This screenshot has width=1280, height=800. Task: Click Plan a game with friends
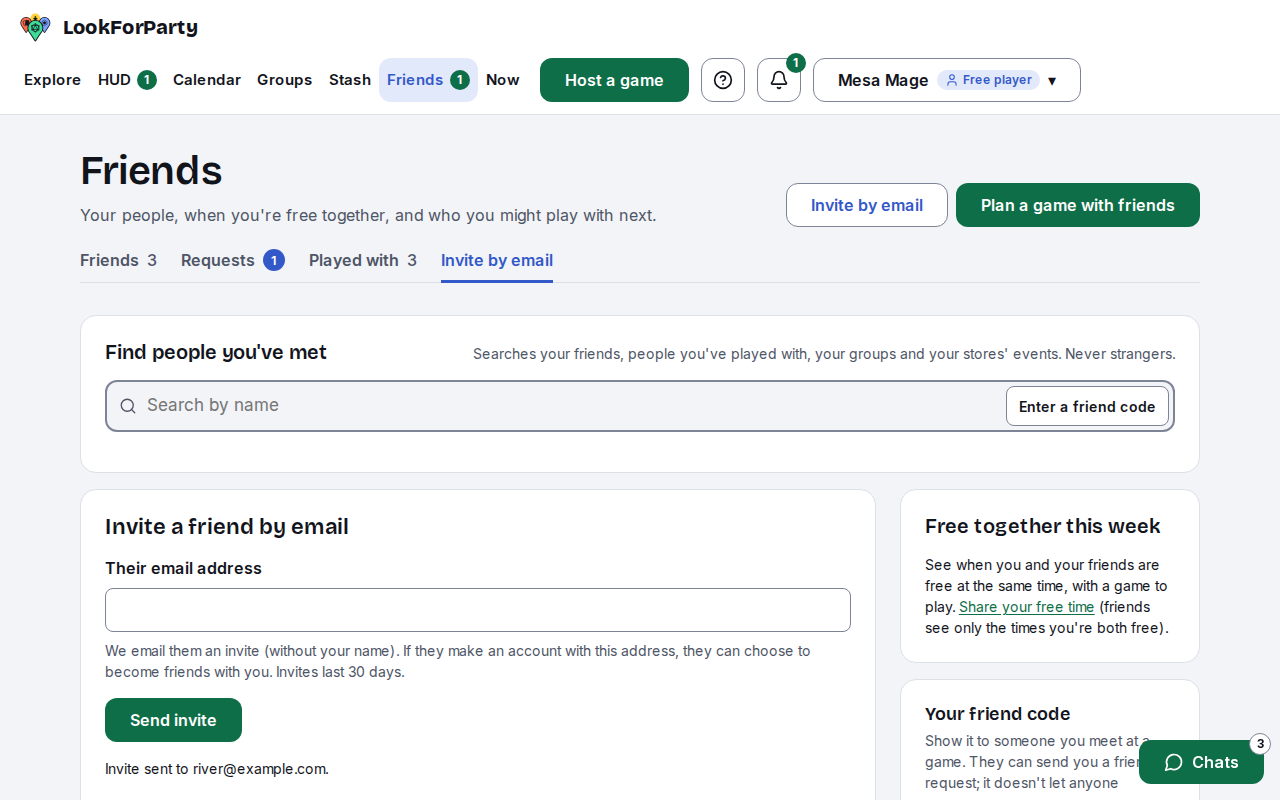tap(1078, 205)
